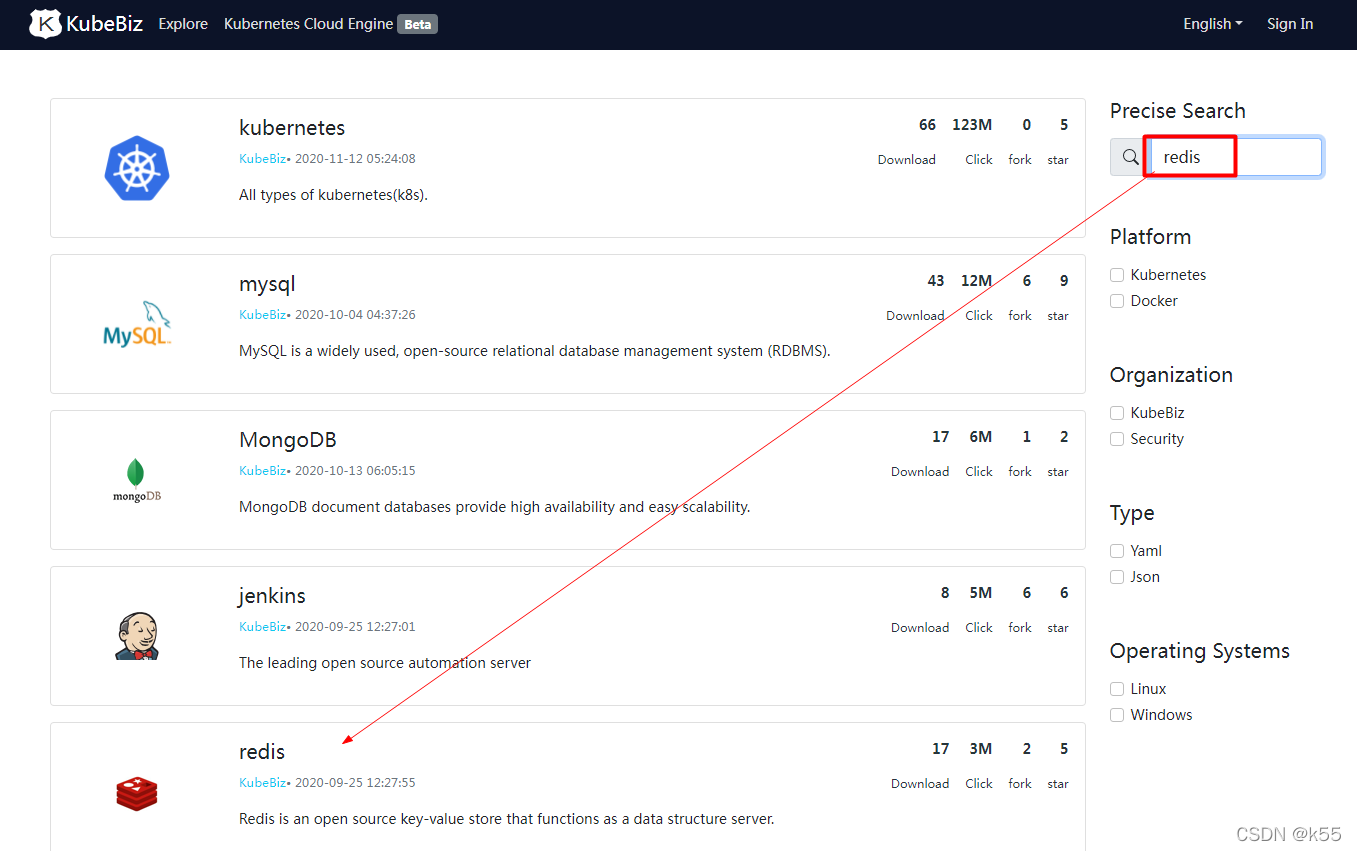Select the Linux operating system checkbox
The width and height of the screenshot is (1357, 851).
(1117, 689)
